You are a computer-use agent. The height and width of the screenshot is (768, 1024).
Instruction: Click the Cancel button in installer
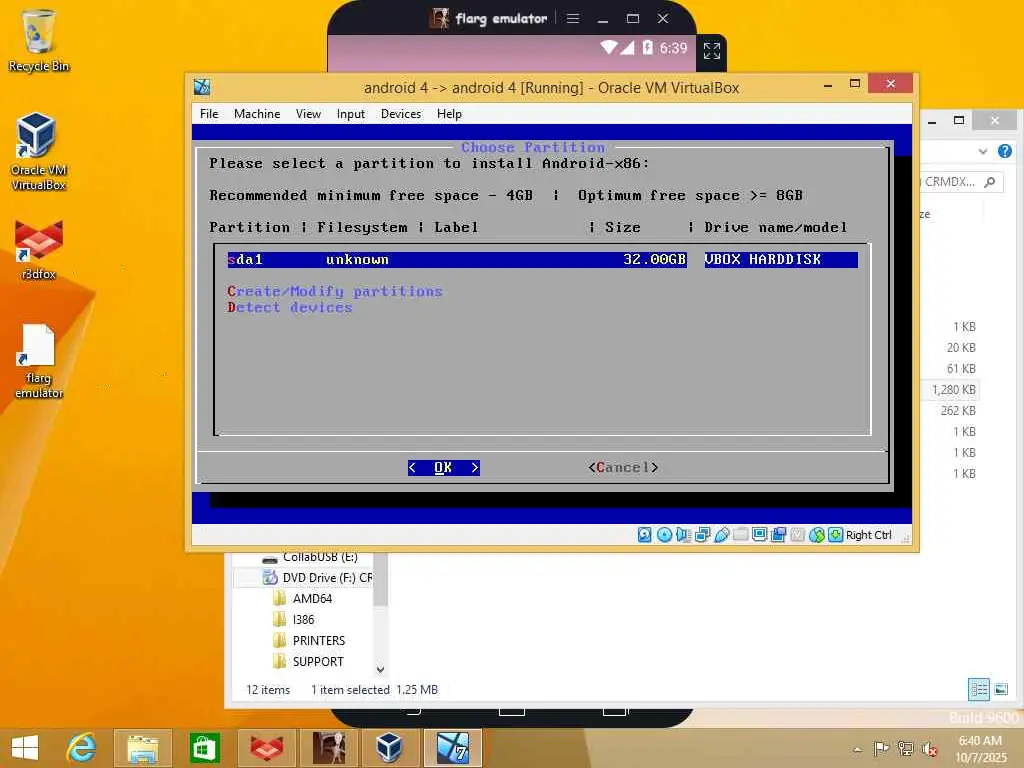coord(623,468)
